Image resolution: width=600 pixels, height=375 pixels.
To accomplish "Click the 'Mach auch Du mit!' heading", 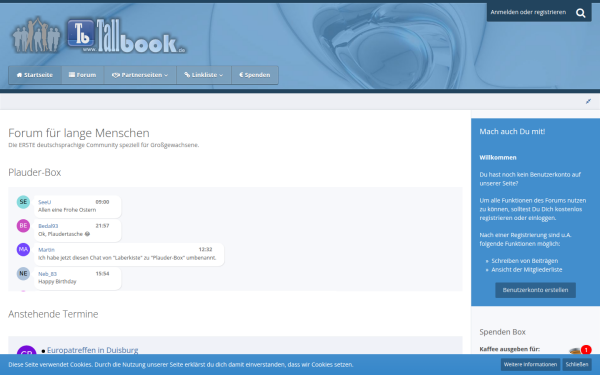I will (512, 132).
